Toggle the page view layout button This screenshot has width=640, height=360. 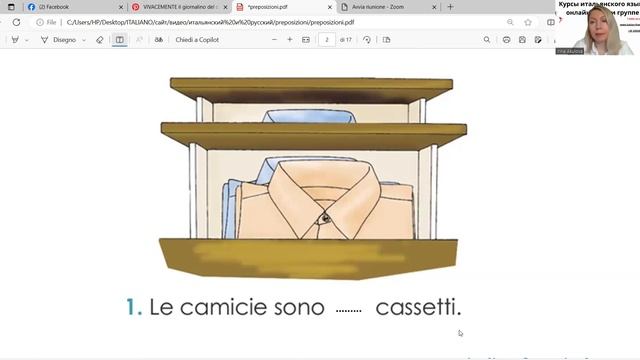coord(120,40)
